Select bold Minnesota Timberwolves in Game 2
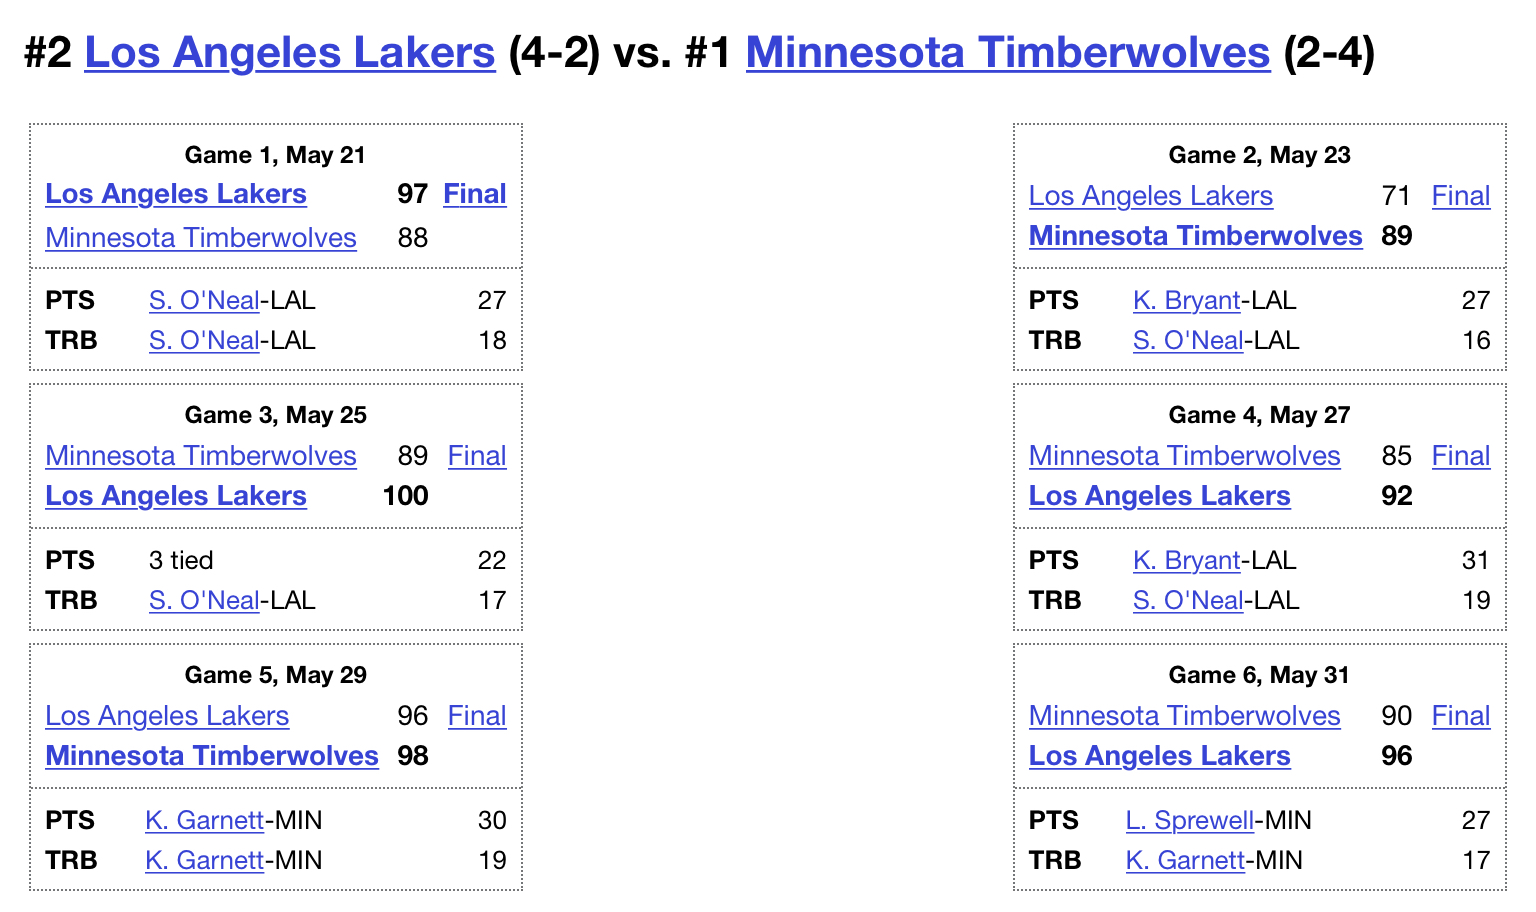1536x912 pixels. click(1196, 236)
